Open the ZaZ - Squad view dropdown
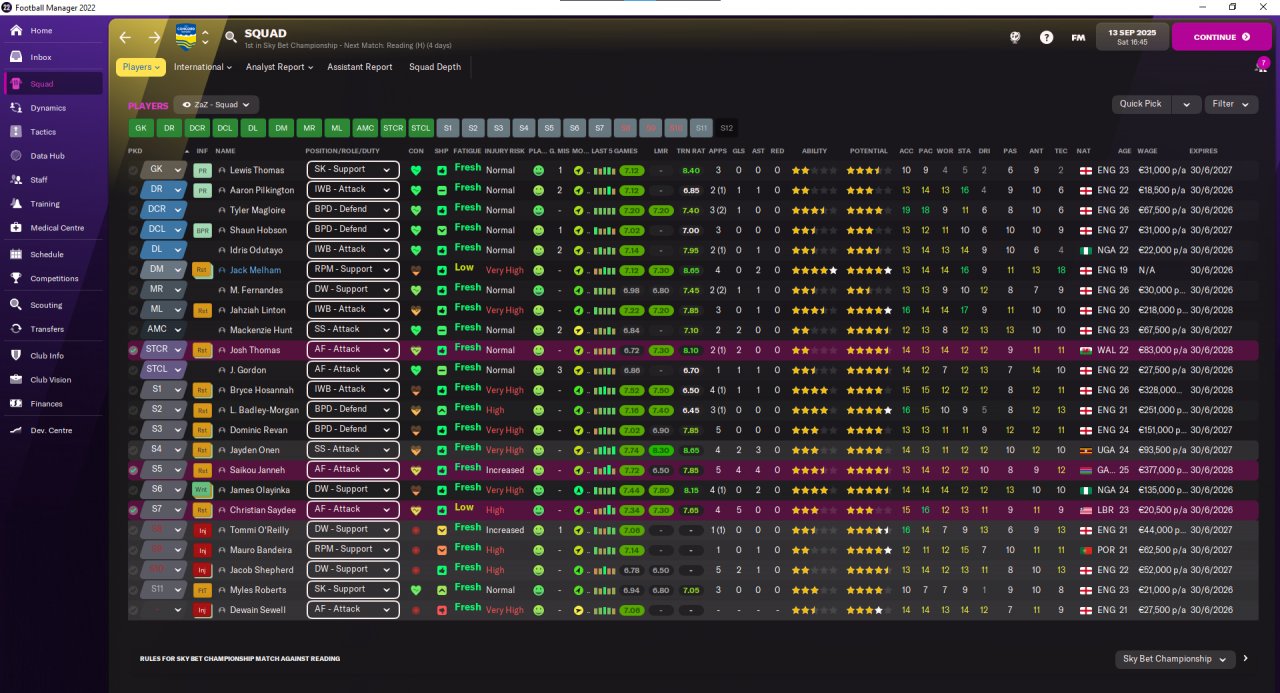The image size is (1280, 693). click(x=216, y=104)
